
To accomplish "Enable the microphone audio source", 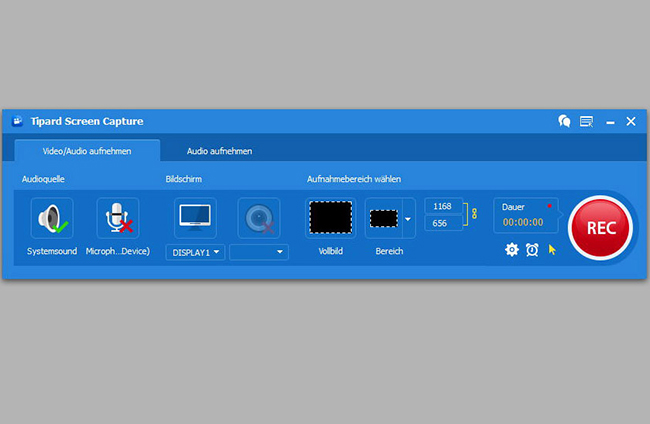I will (x=117, y=218).
